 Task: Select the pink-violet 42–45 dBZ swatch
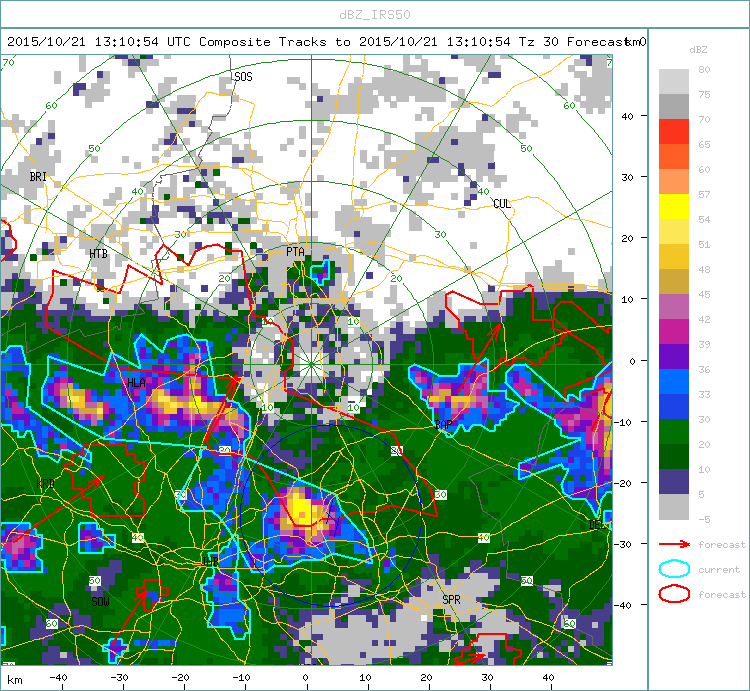pyautogui.click(x=673, y=307)
